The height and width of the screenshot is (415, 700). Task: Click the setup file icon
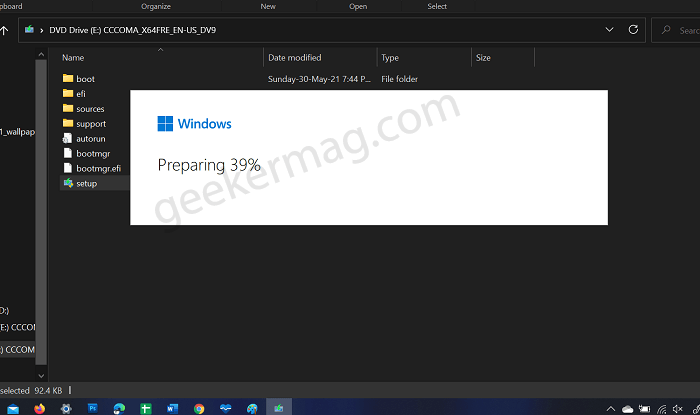[68, 183]
